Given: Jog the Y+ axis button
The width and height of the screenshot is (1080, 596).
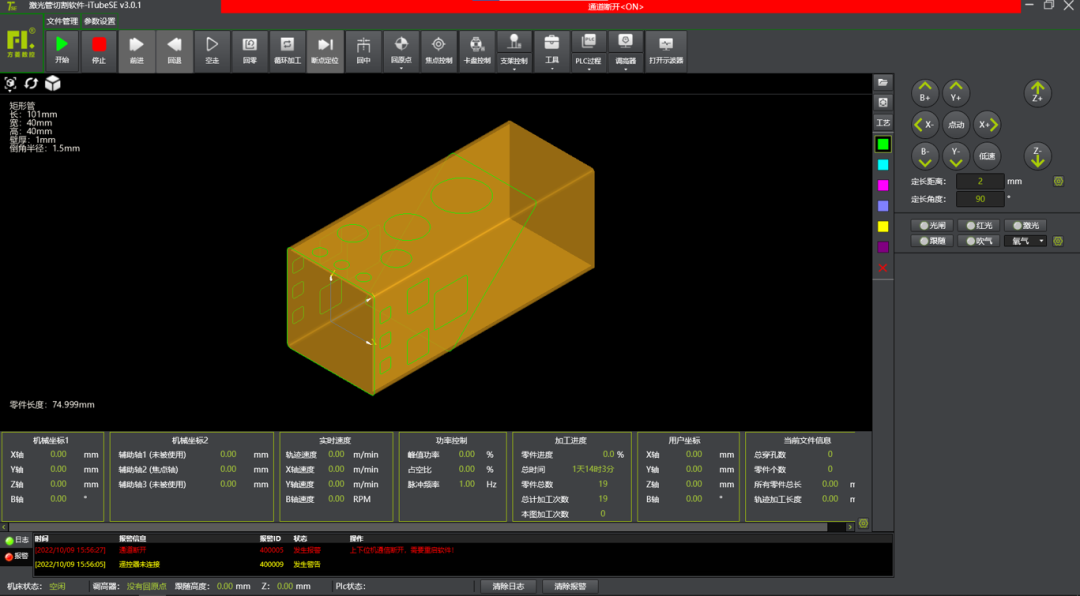Looking at the screenshot, I should [956, 93].
